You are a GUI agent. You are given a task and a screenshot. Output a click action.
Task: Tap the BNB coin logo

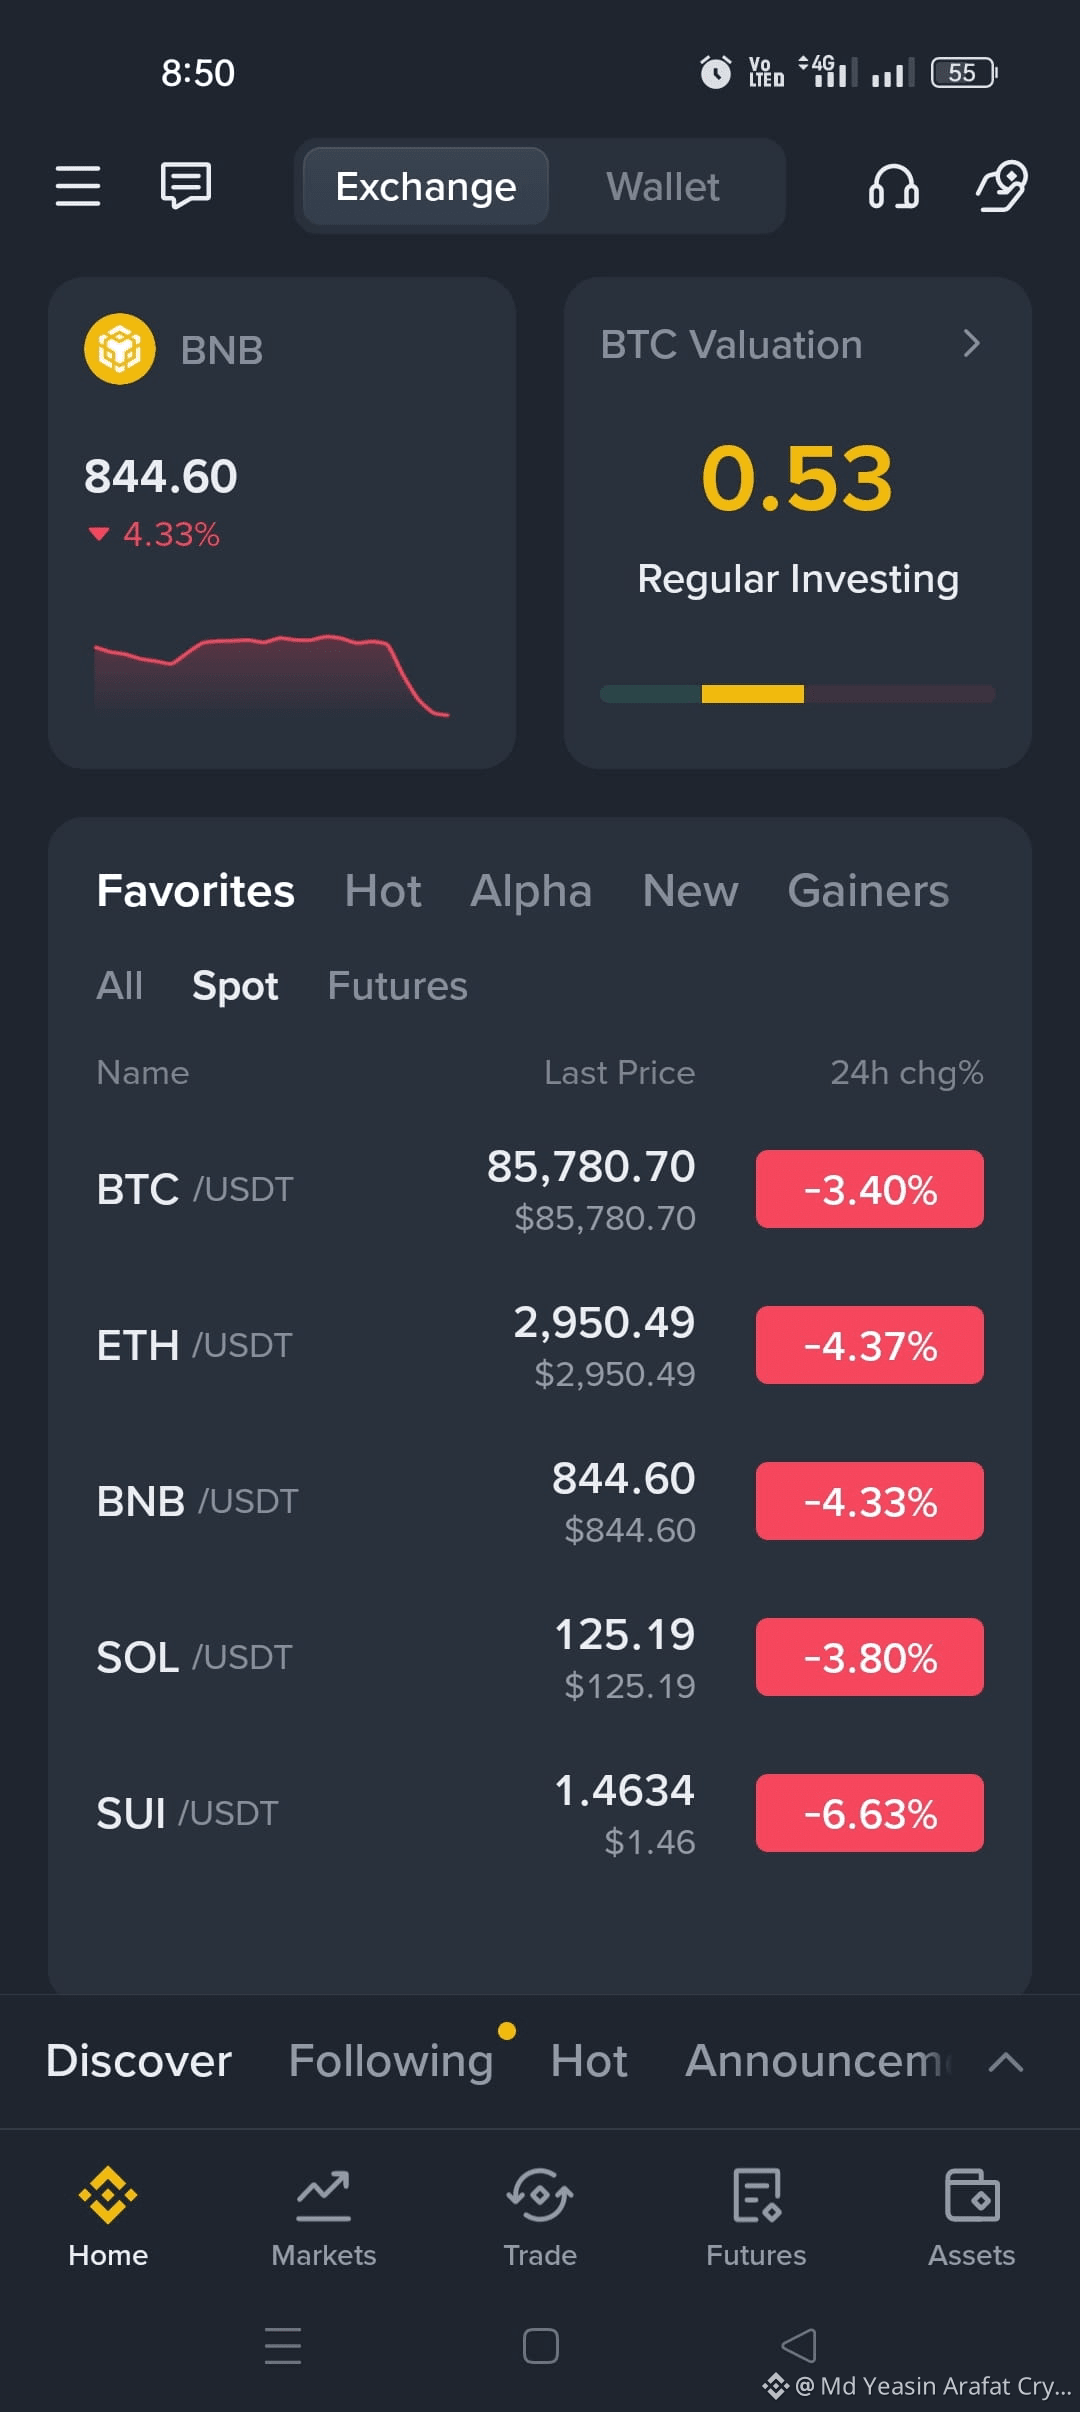pyautogui.click(x=120, y=350)
